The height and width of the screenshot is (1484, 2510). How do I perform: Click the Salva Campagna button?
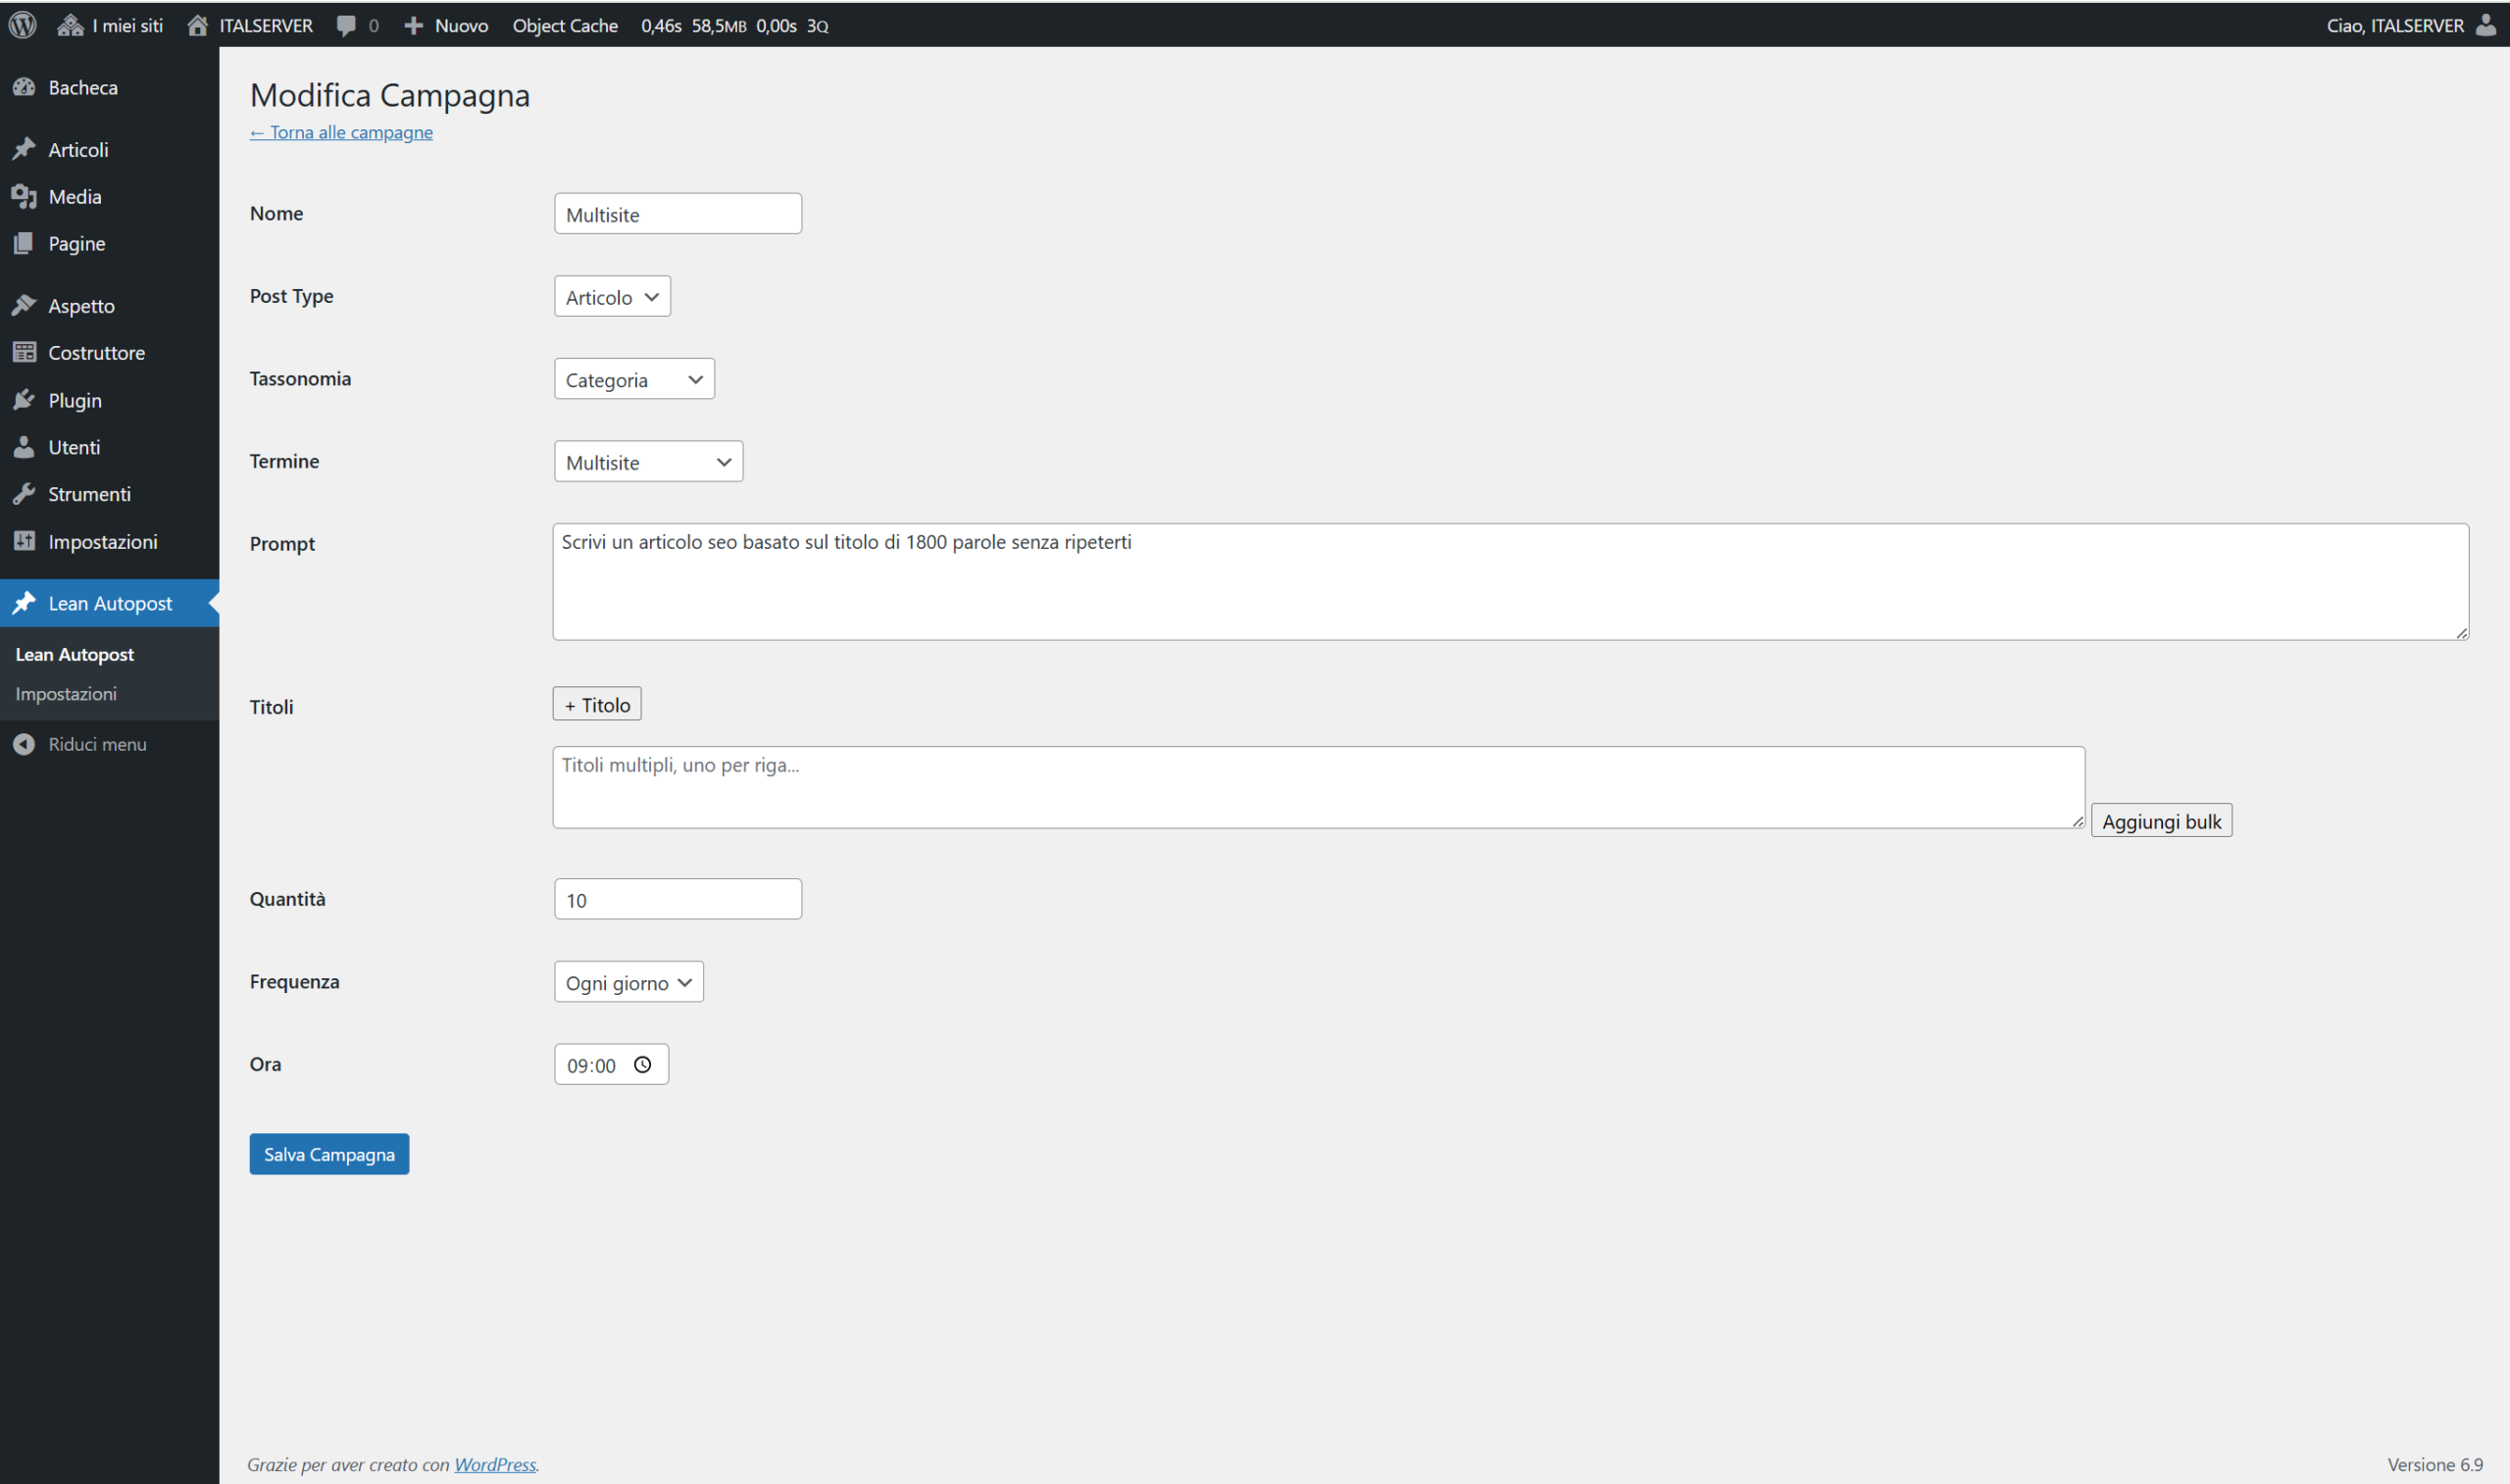329,1154
